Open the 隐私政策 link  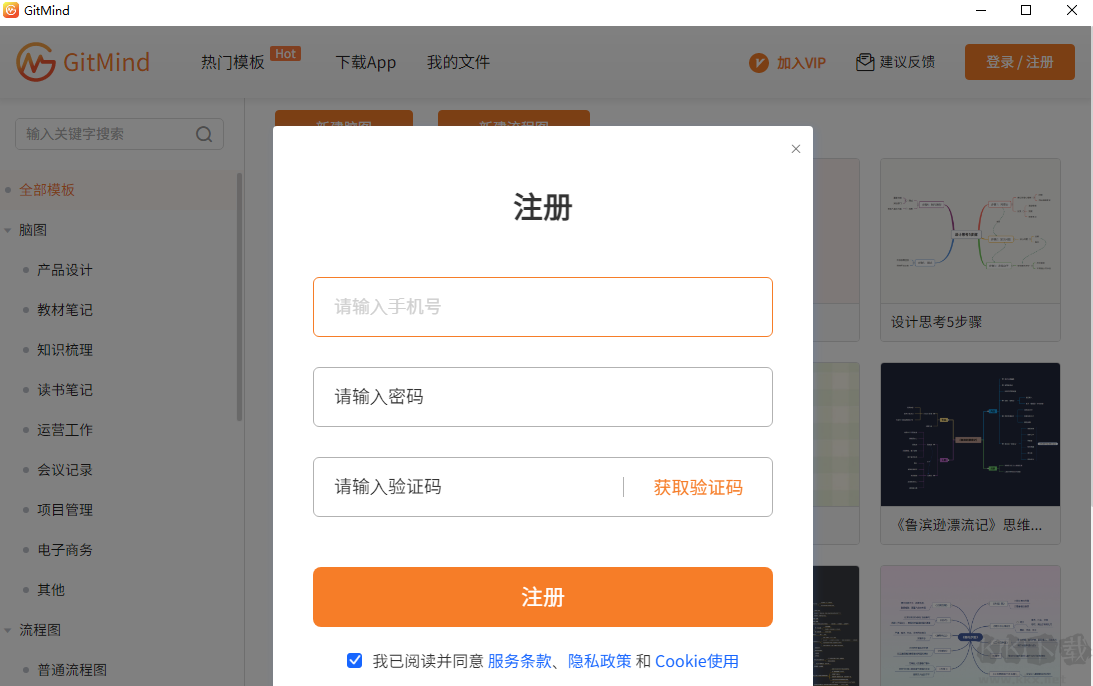599,660
